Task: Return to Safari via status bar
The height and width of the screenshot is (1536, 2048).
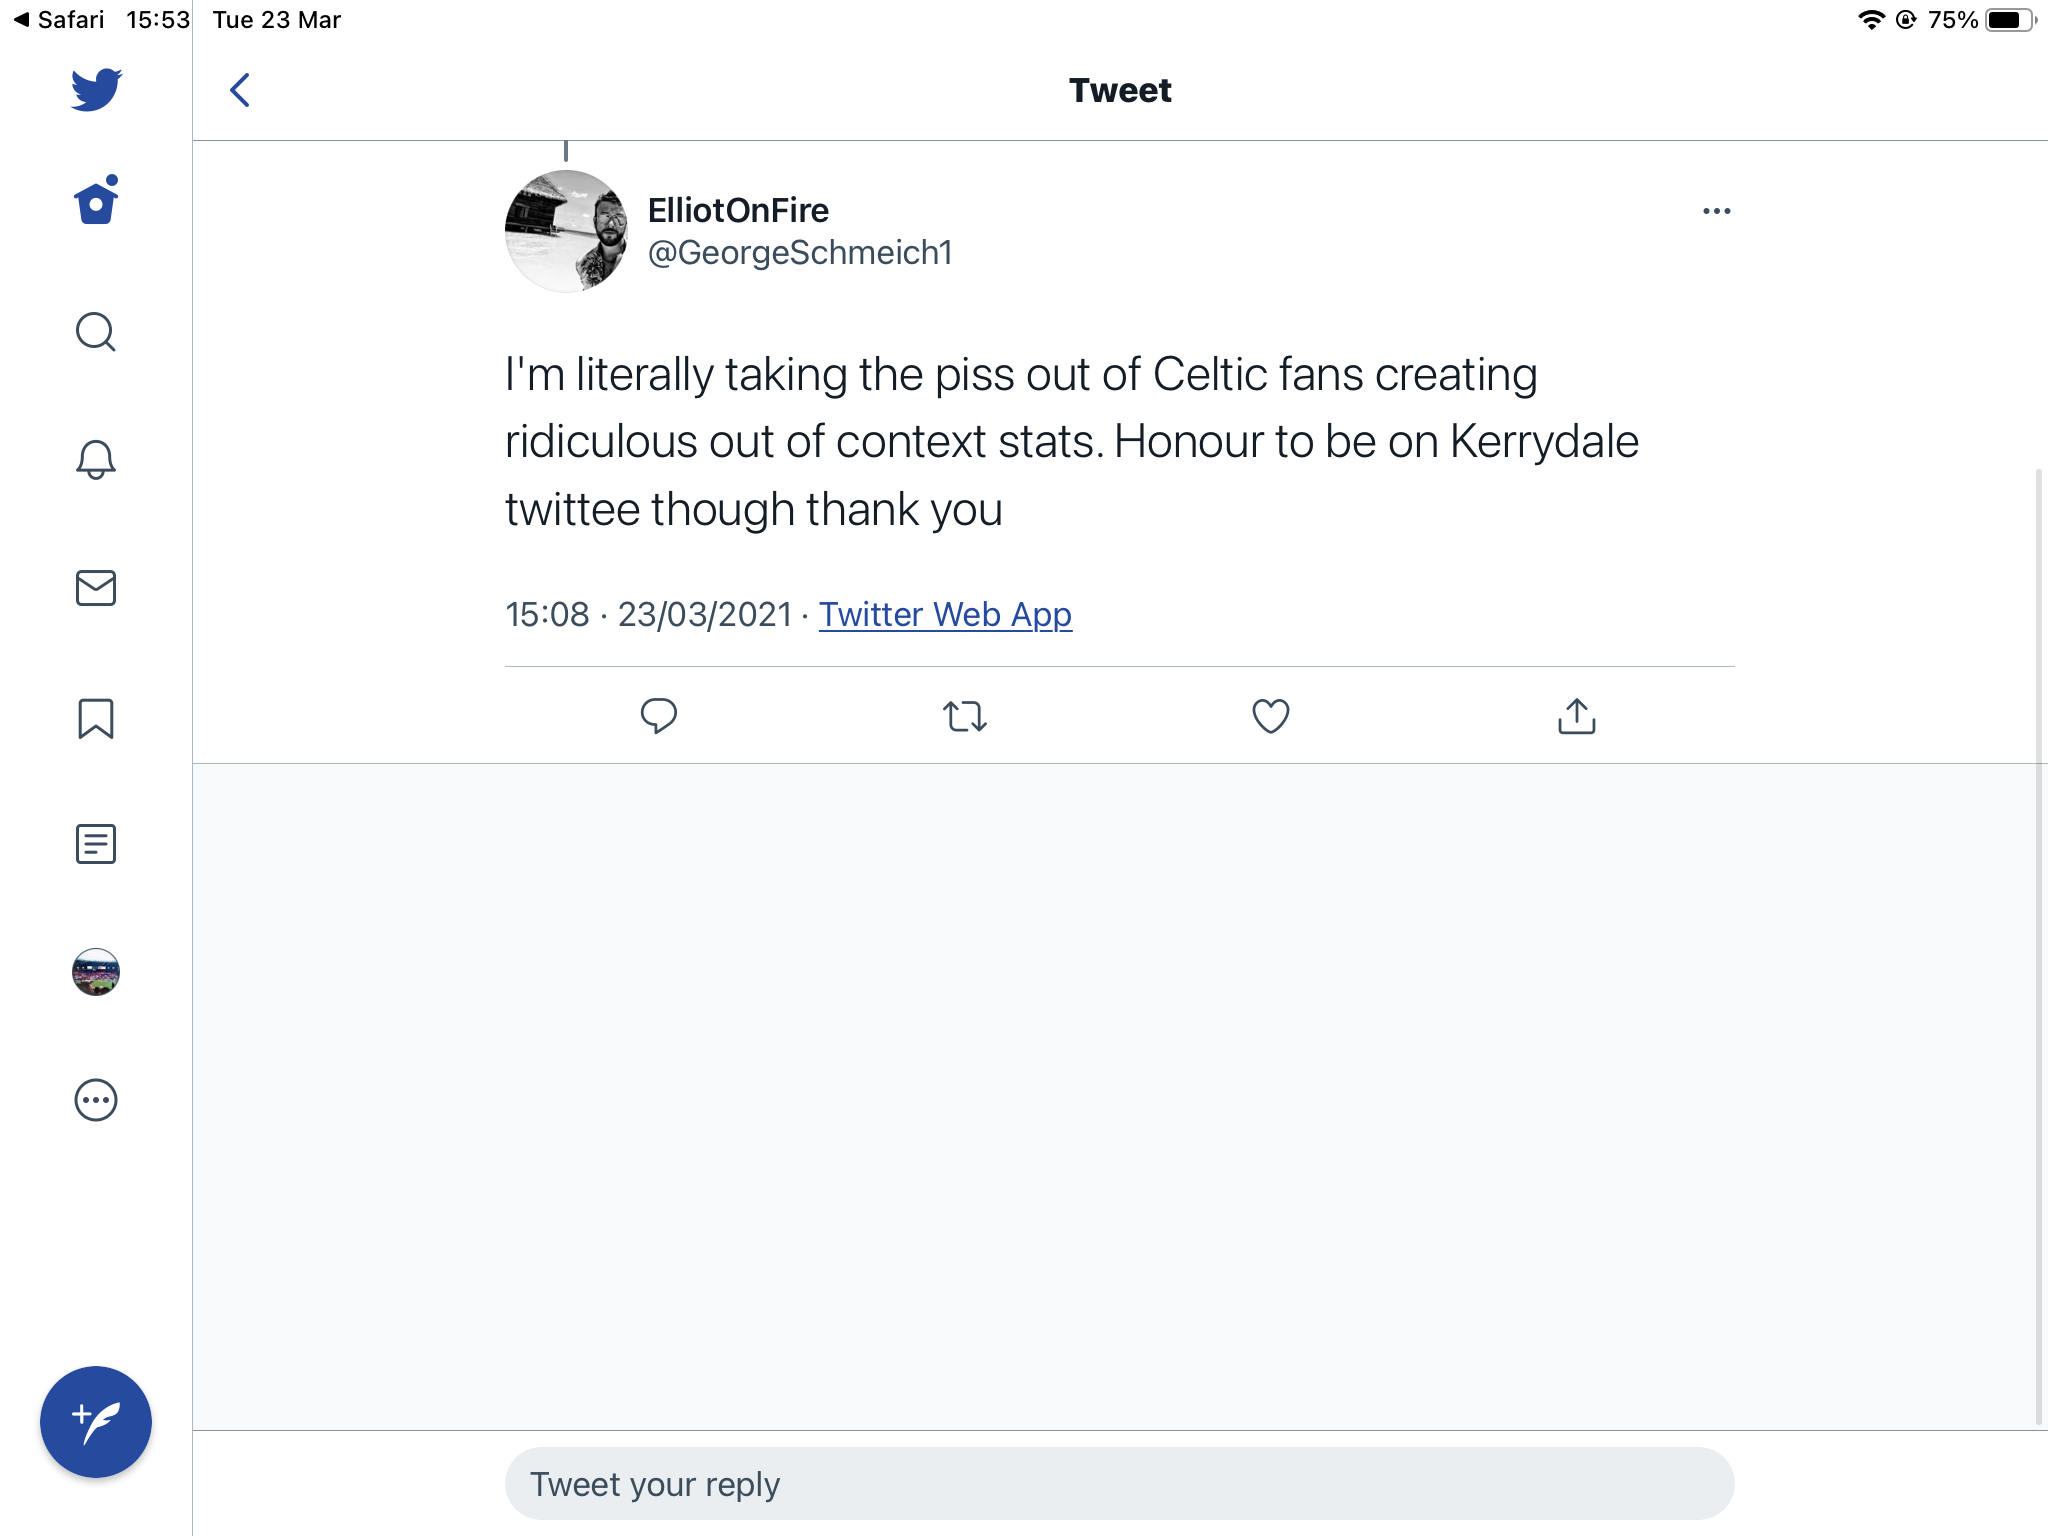Action: (x=60, y=20)
